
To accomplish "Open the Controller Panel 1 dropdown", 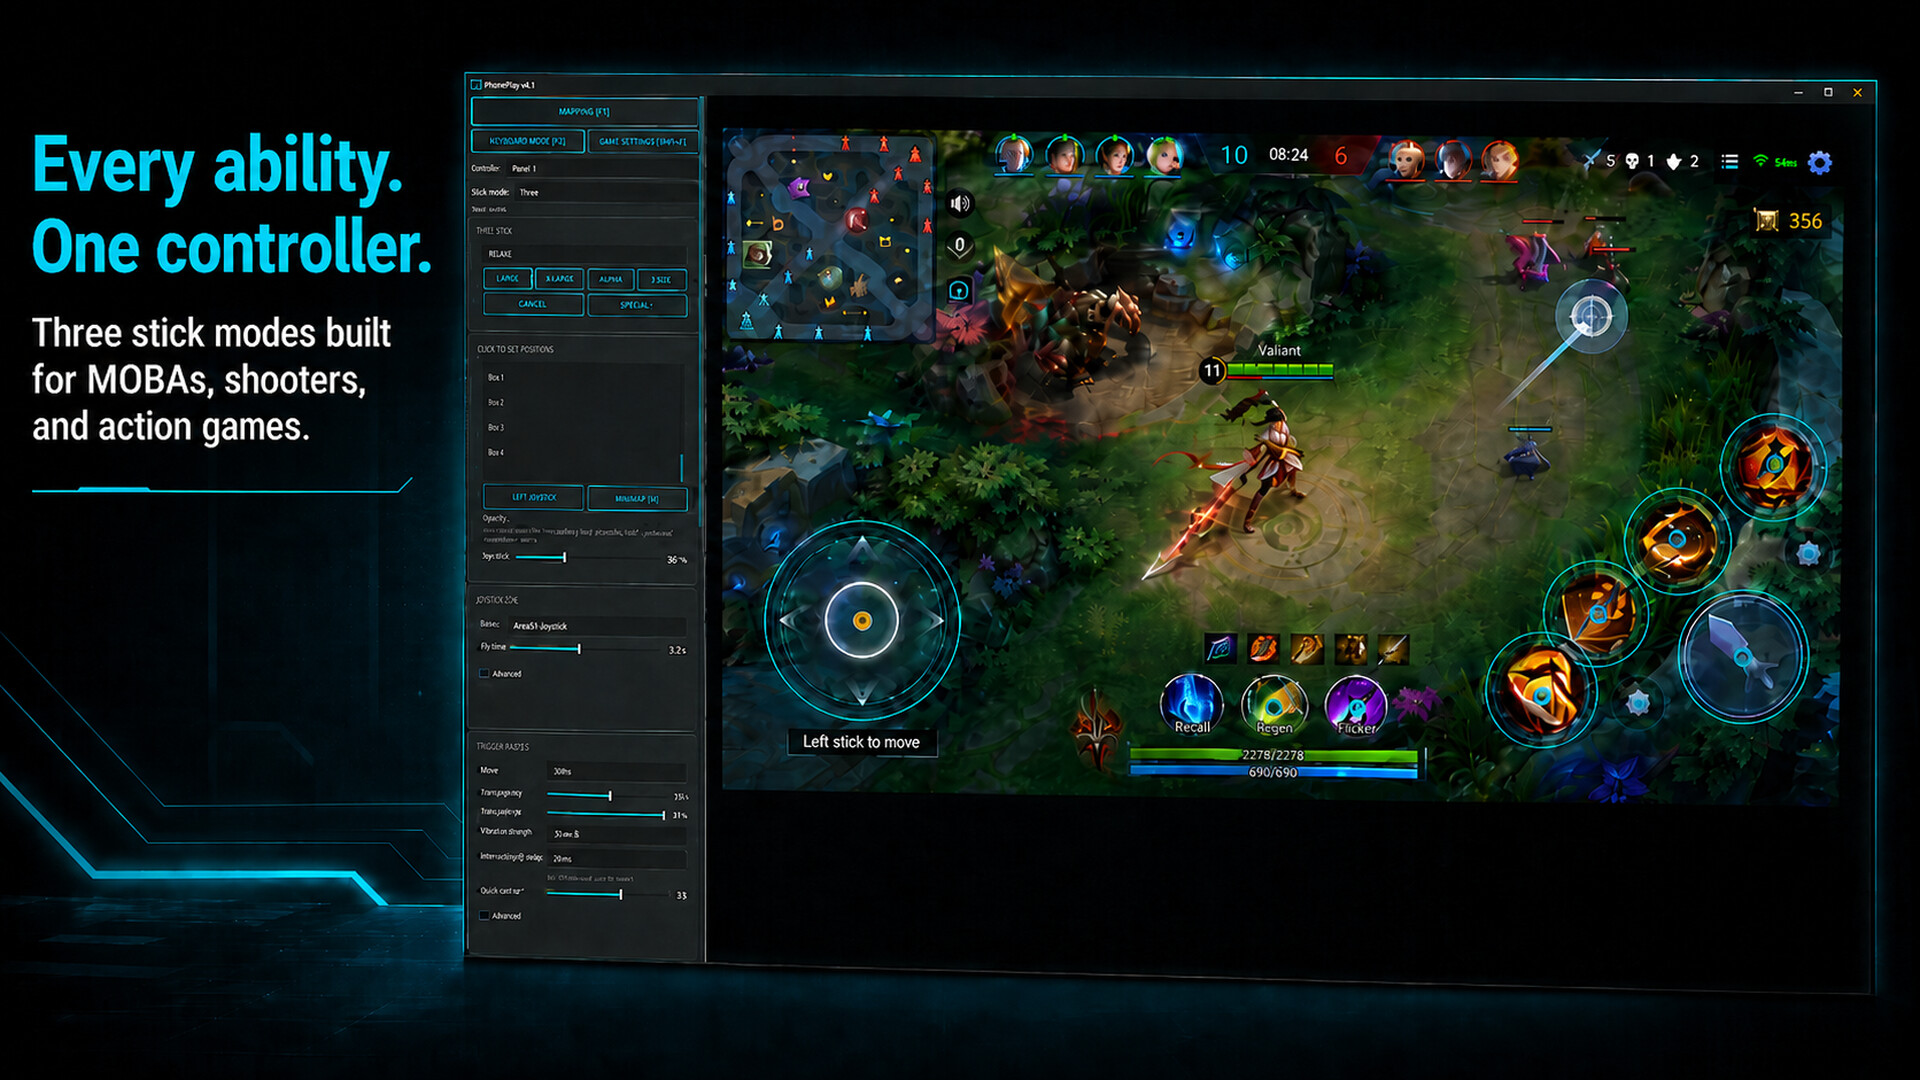I will tap(600, 168).
